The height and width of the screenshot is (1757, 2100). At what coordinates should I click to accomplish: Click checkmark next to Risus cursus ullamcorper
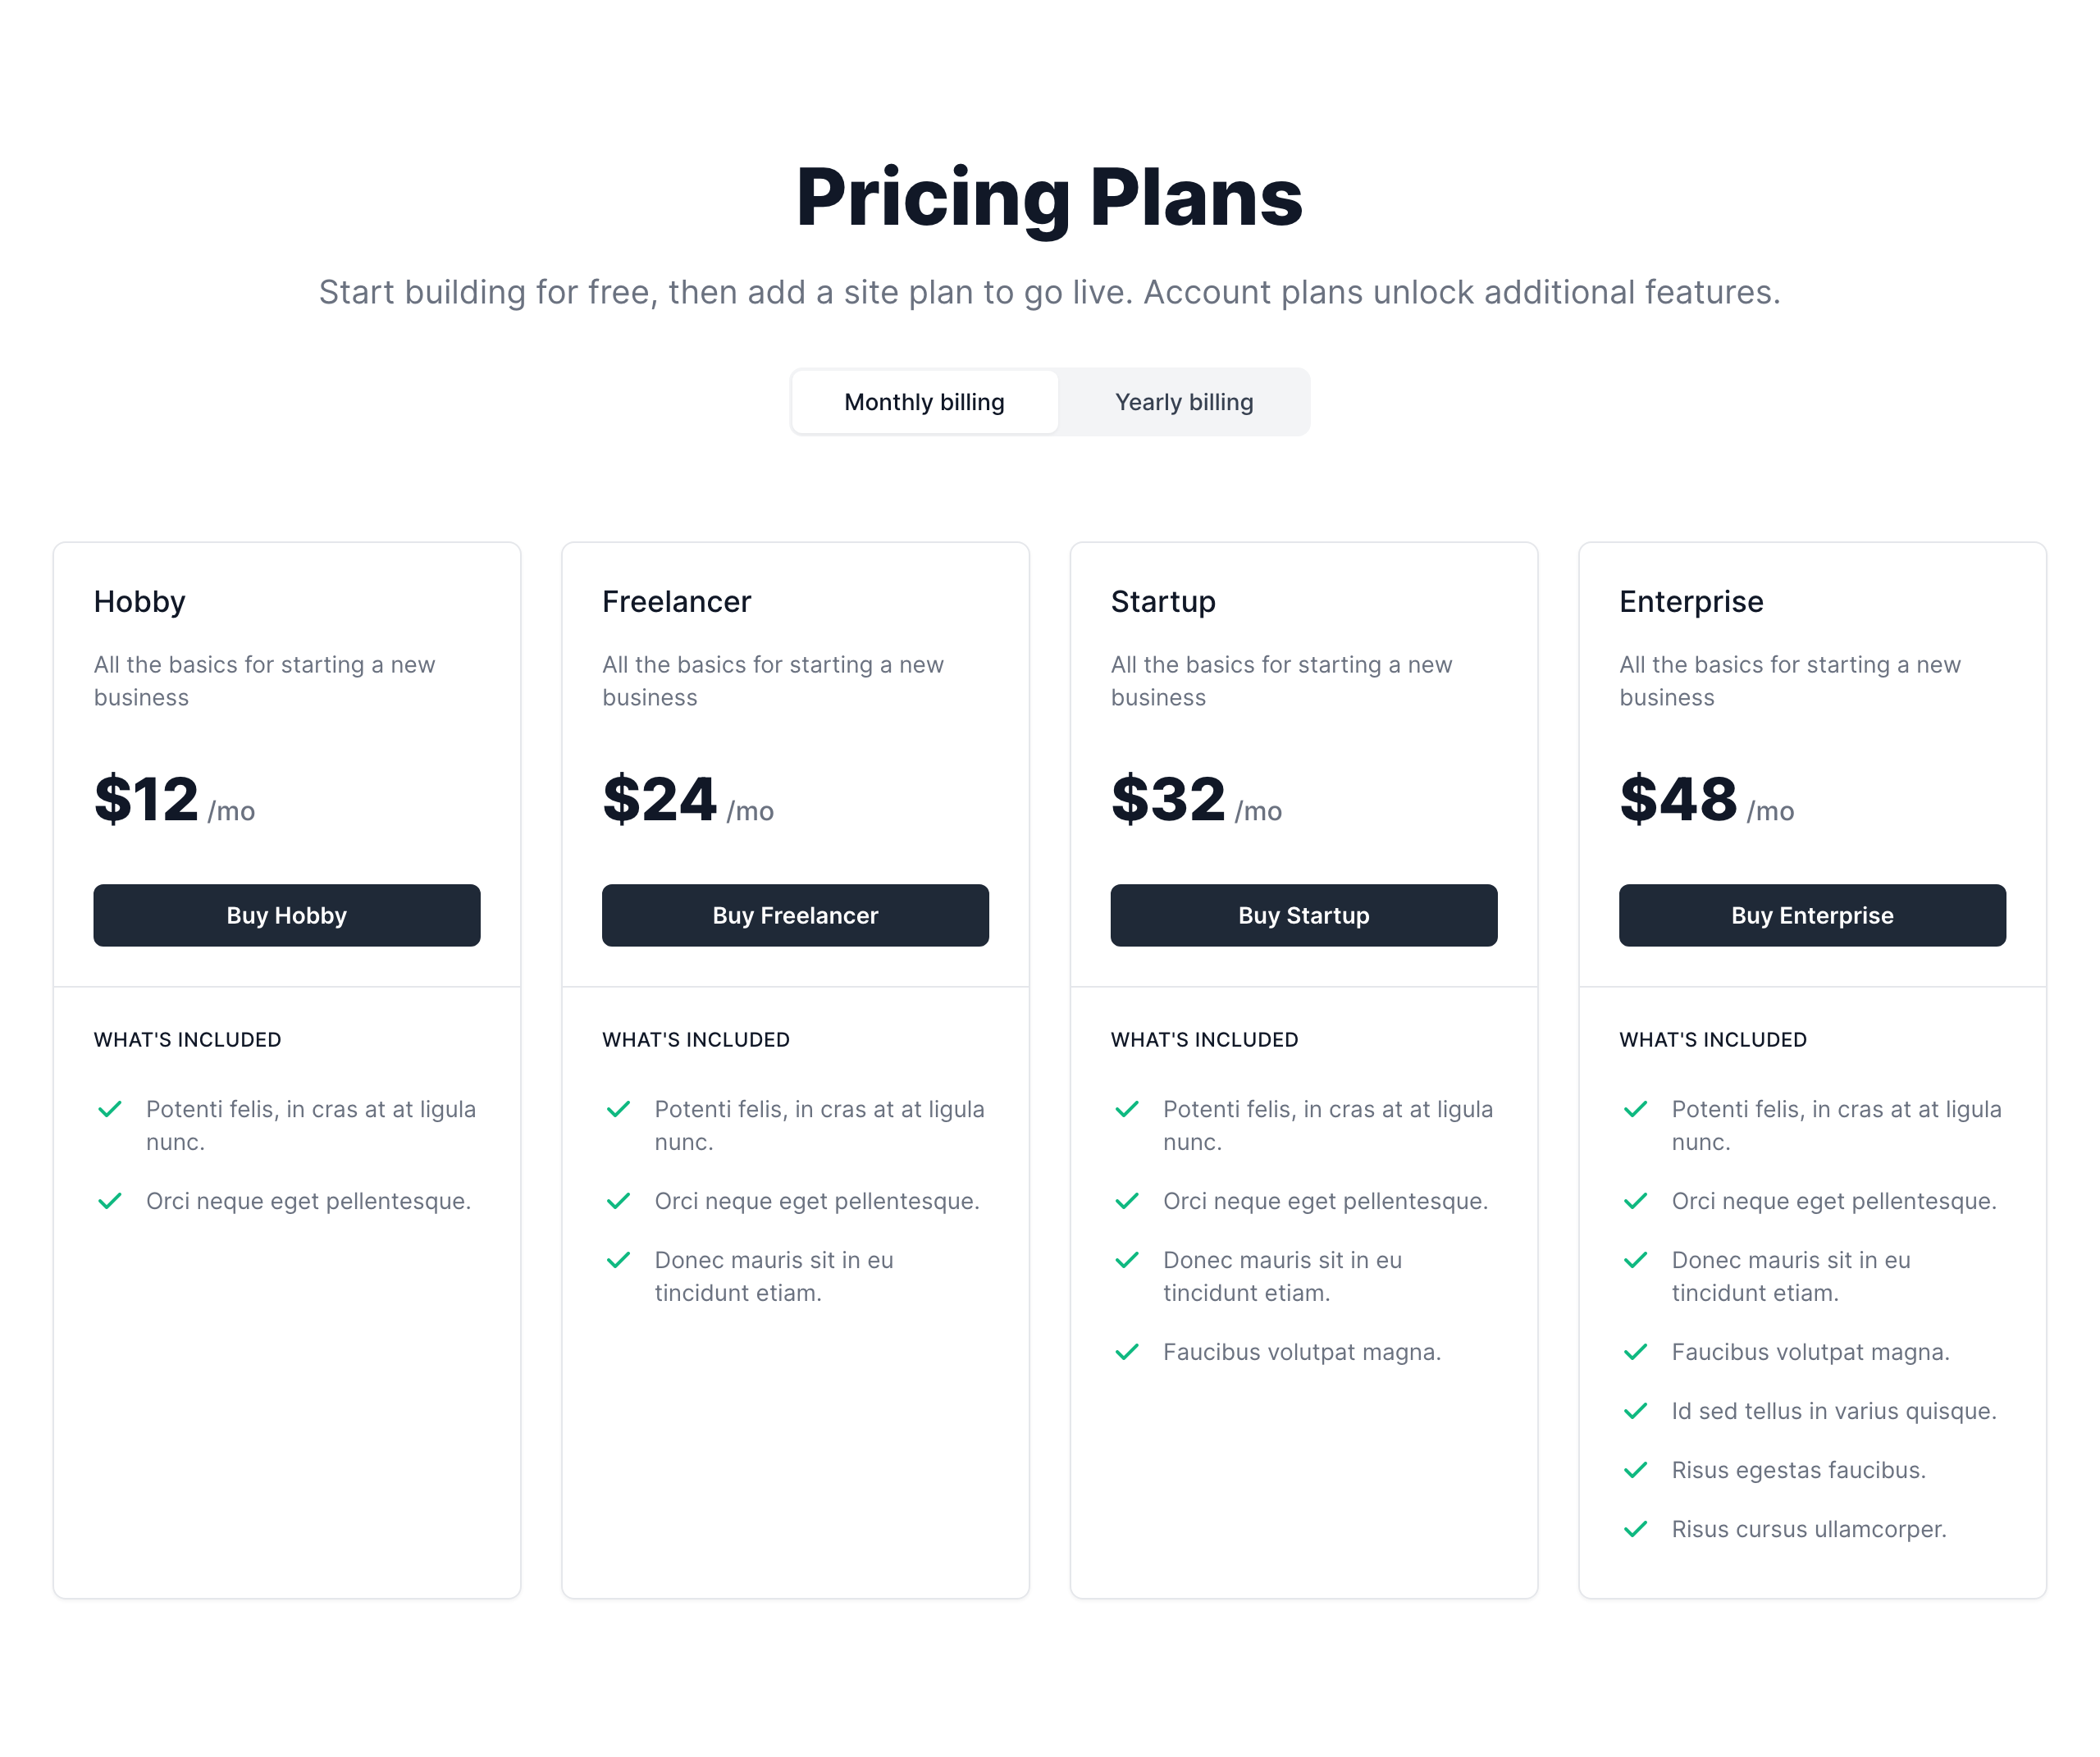1635,1529
